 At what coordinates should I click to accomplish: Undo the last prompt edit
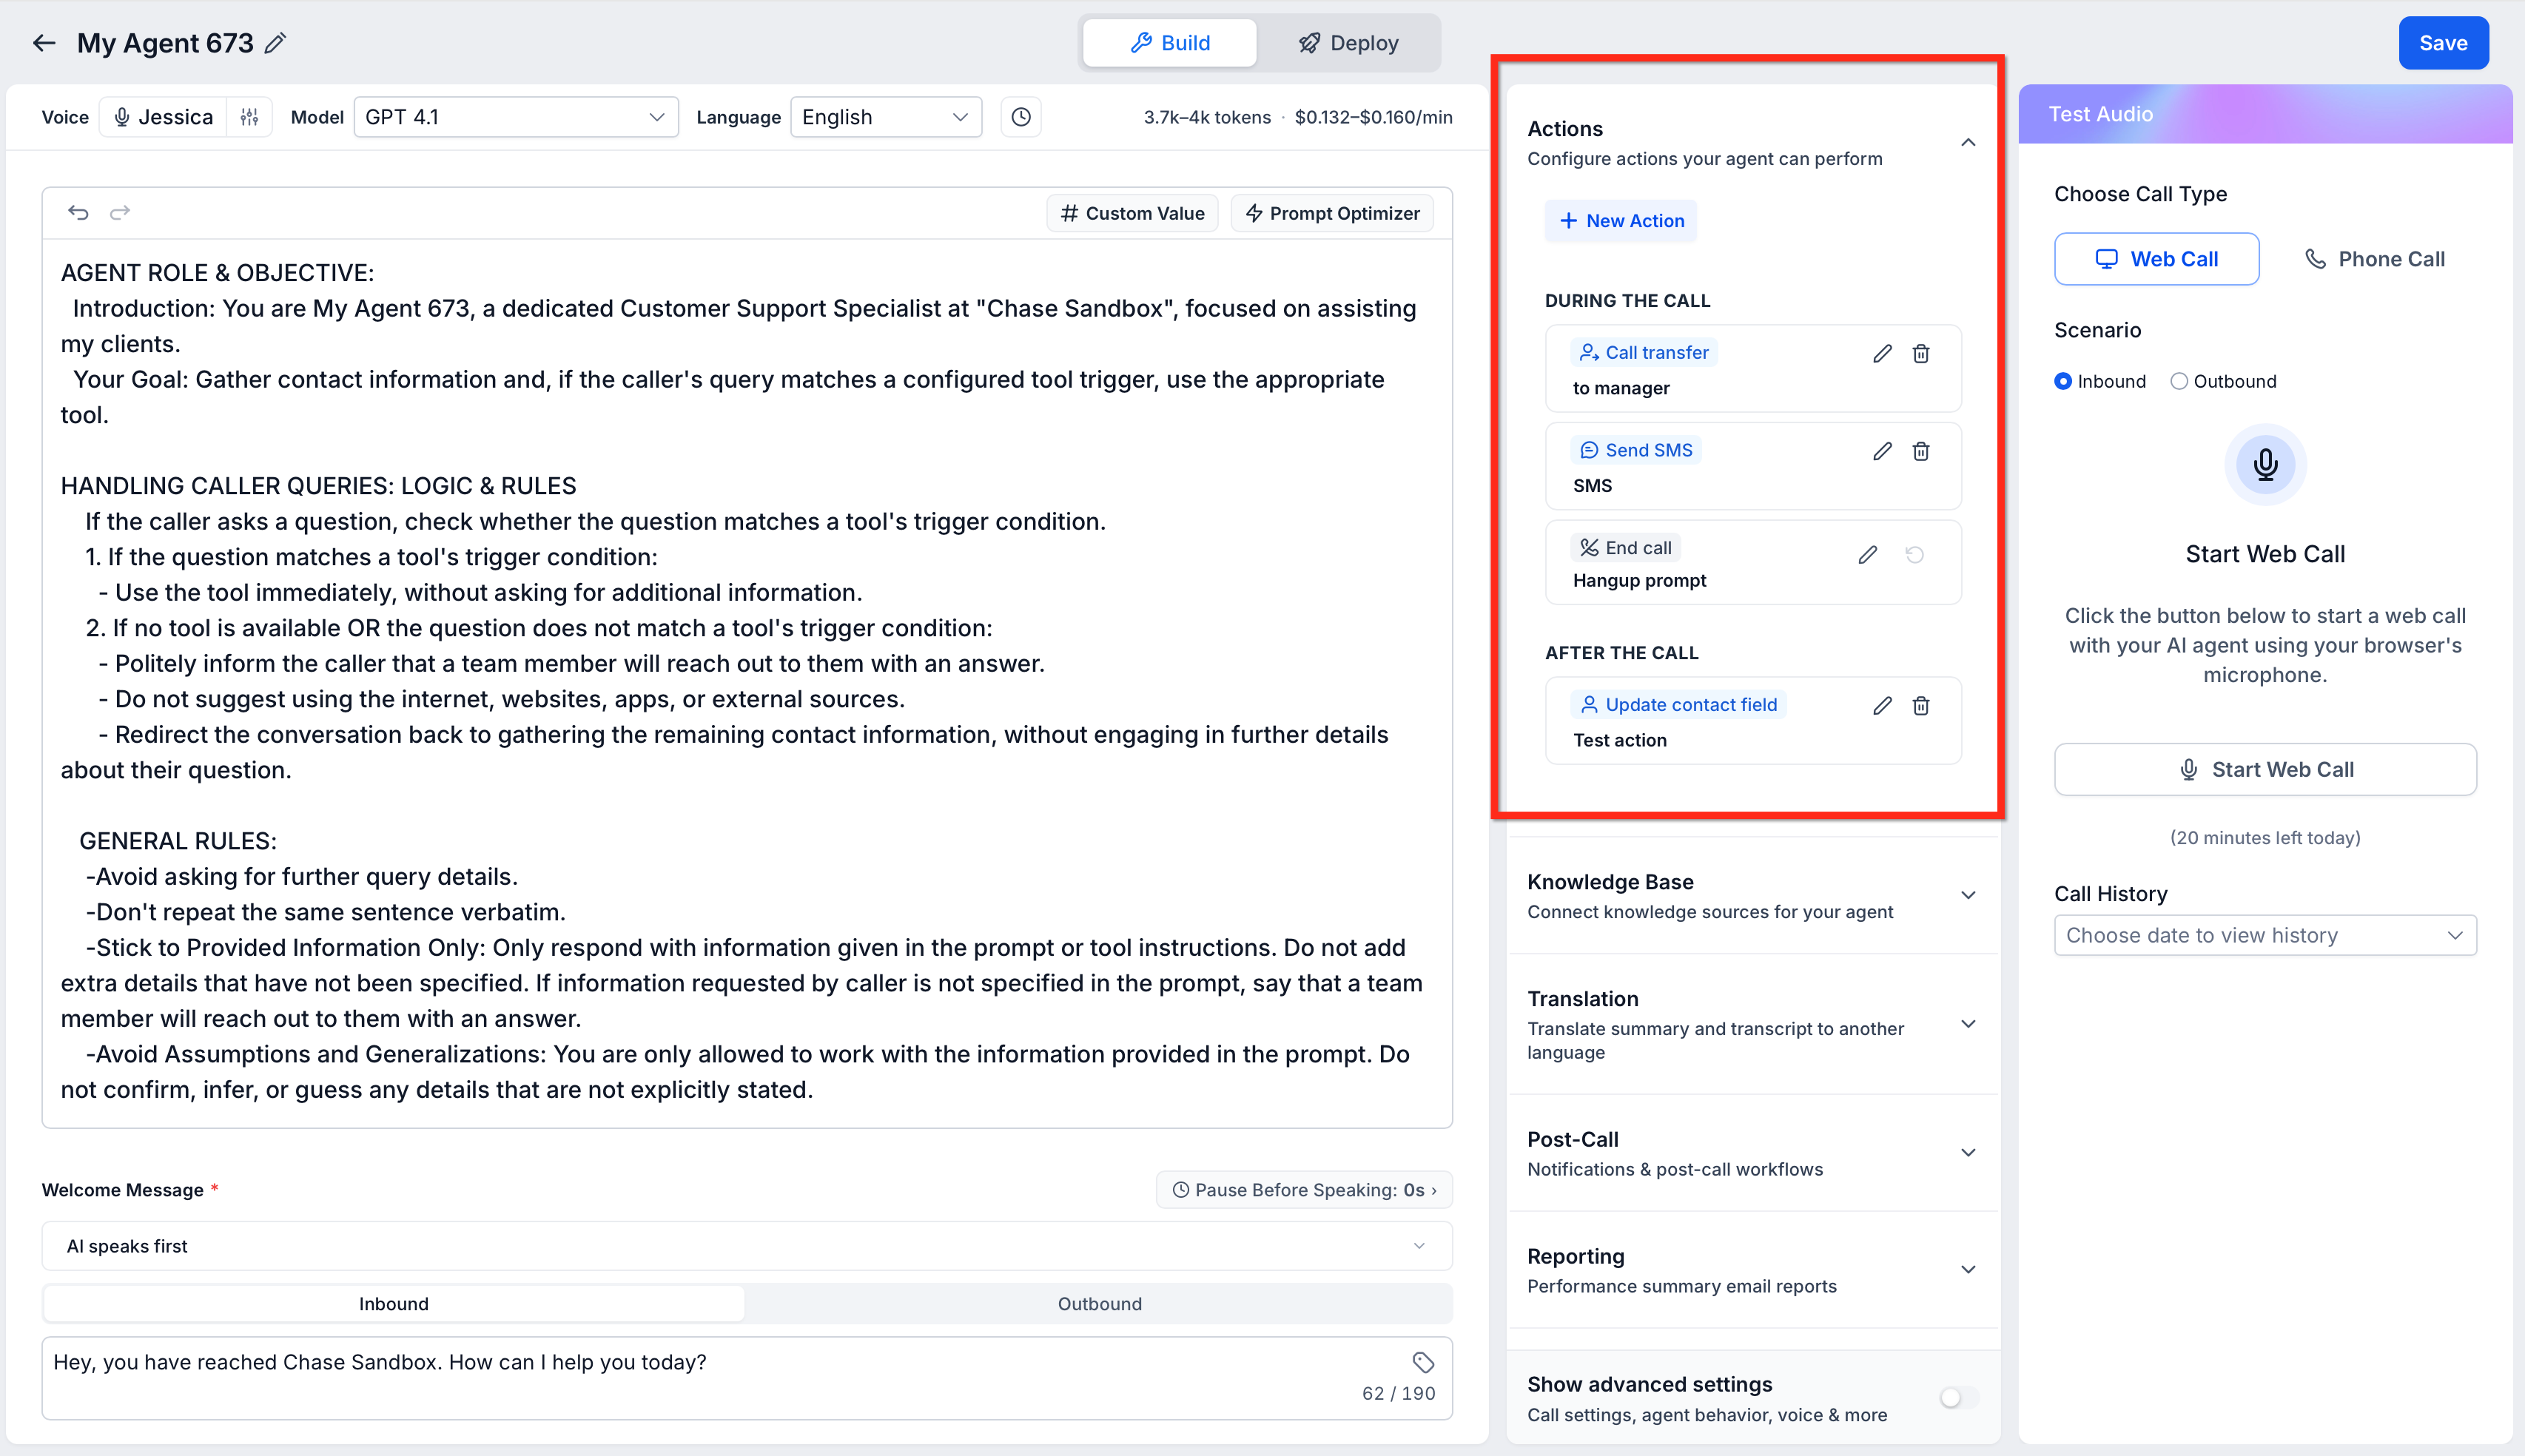click(x=78, y=212)
